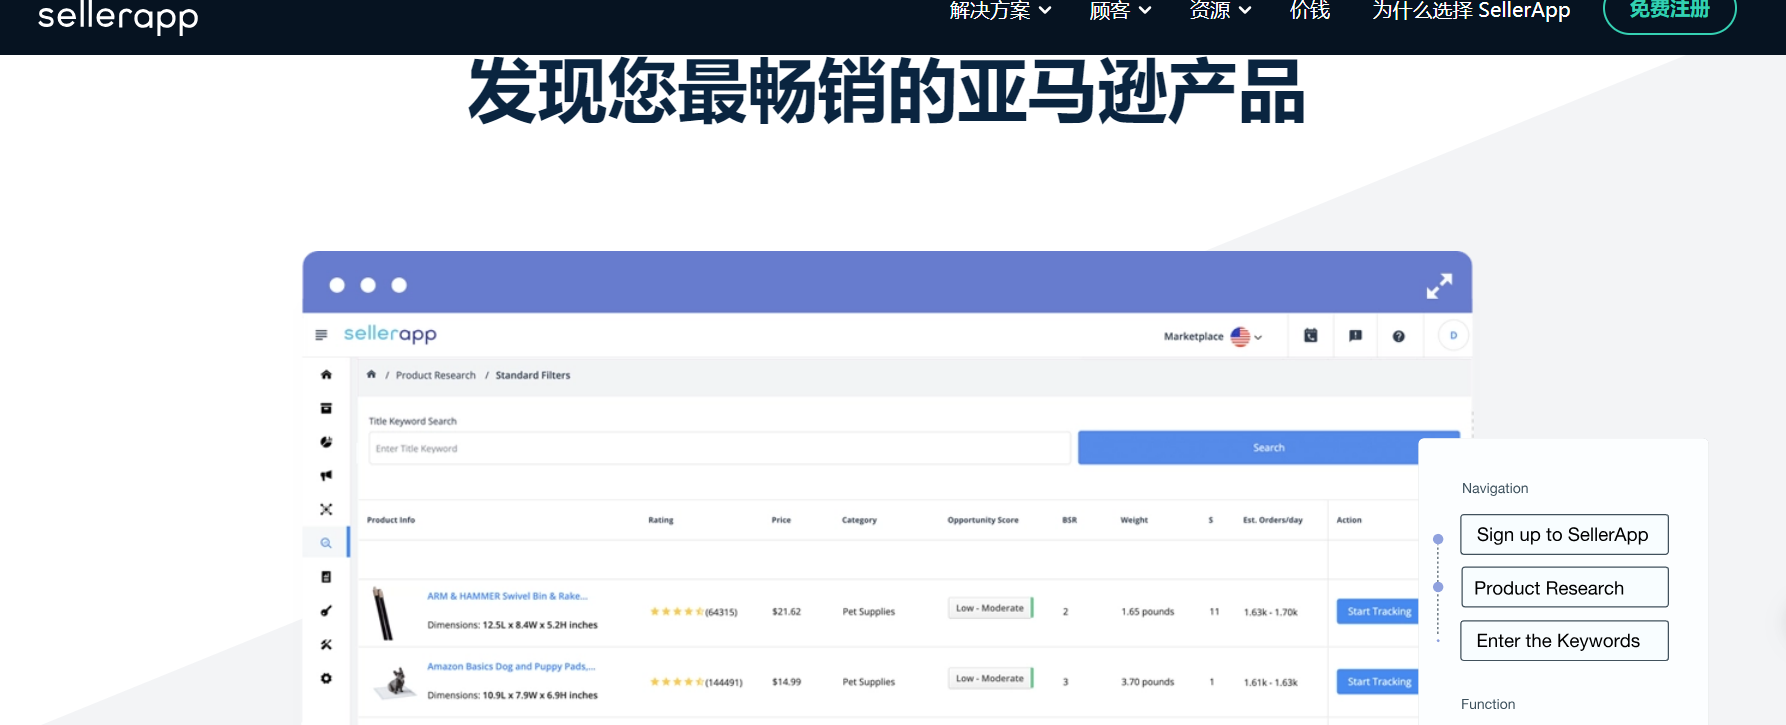Click the ARM & HAMMER product thumbnail
The image size is (1786, 725).
point(383,613)
